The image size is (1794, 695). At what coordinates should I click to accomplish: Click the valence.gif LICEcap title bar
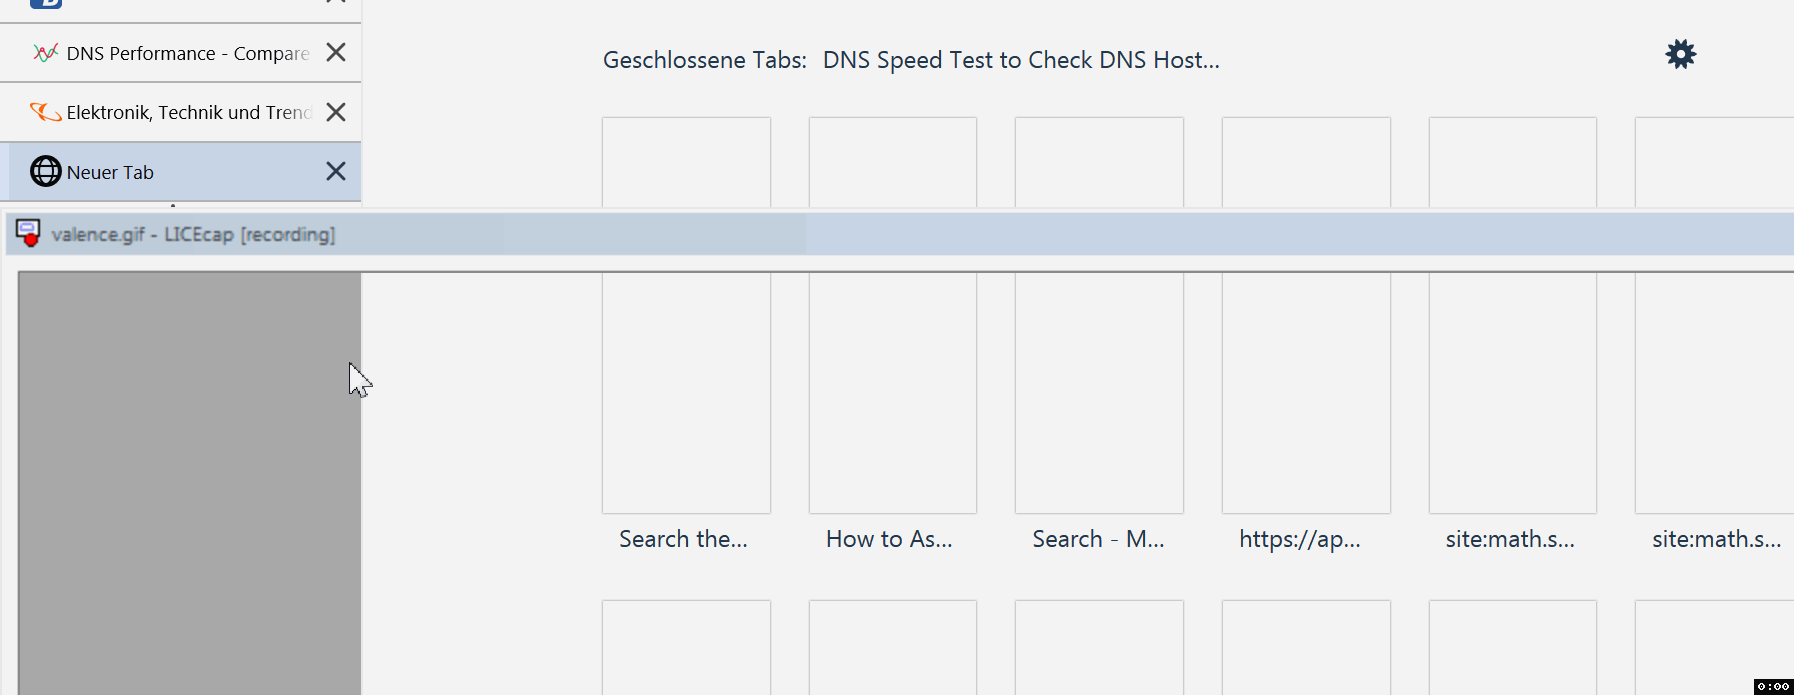tap(900, 234)
